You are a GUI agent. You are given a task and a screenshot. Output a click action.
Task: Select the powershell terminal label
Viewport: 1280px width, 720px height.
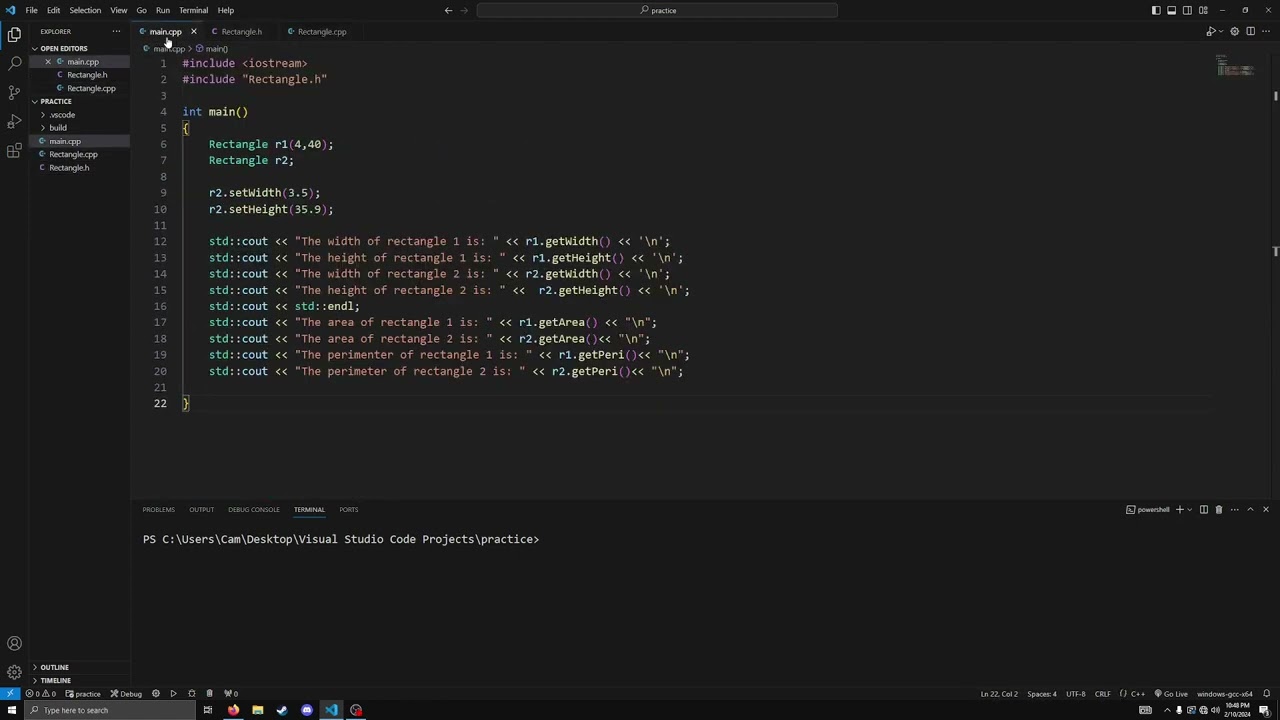click(1148, 510)
